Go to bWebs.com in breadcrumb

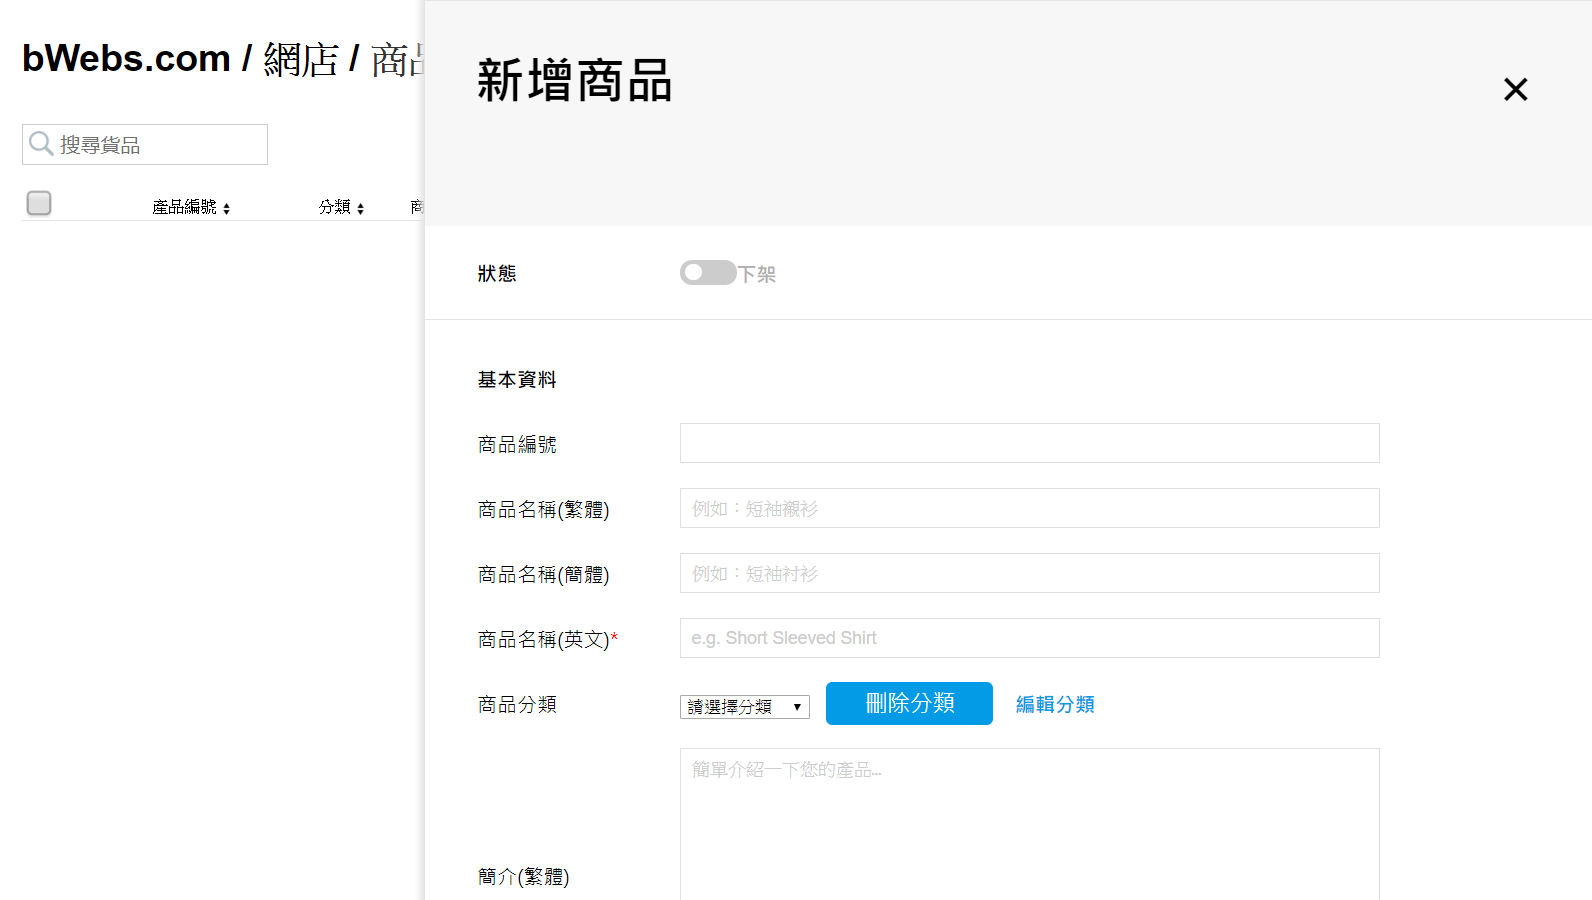pyautogui.click(x=126, y=59)
